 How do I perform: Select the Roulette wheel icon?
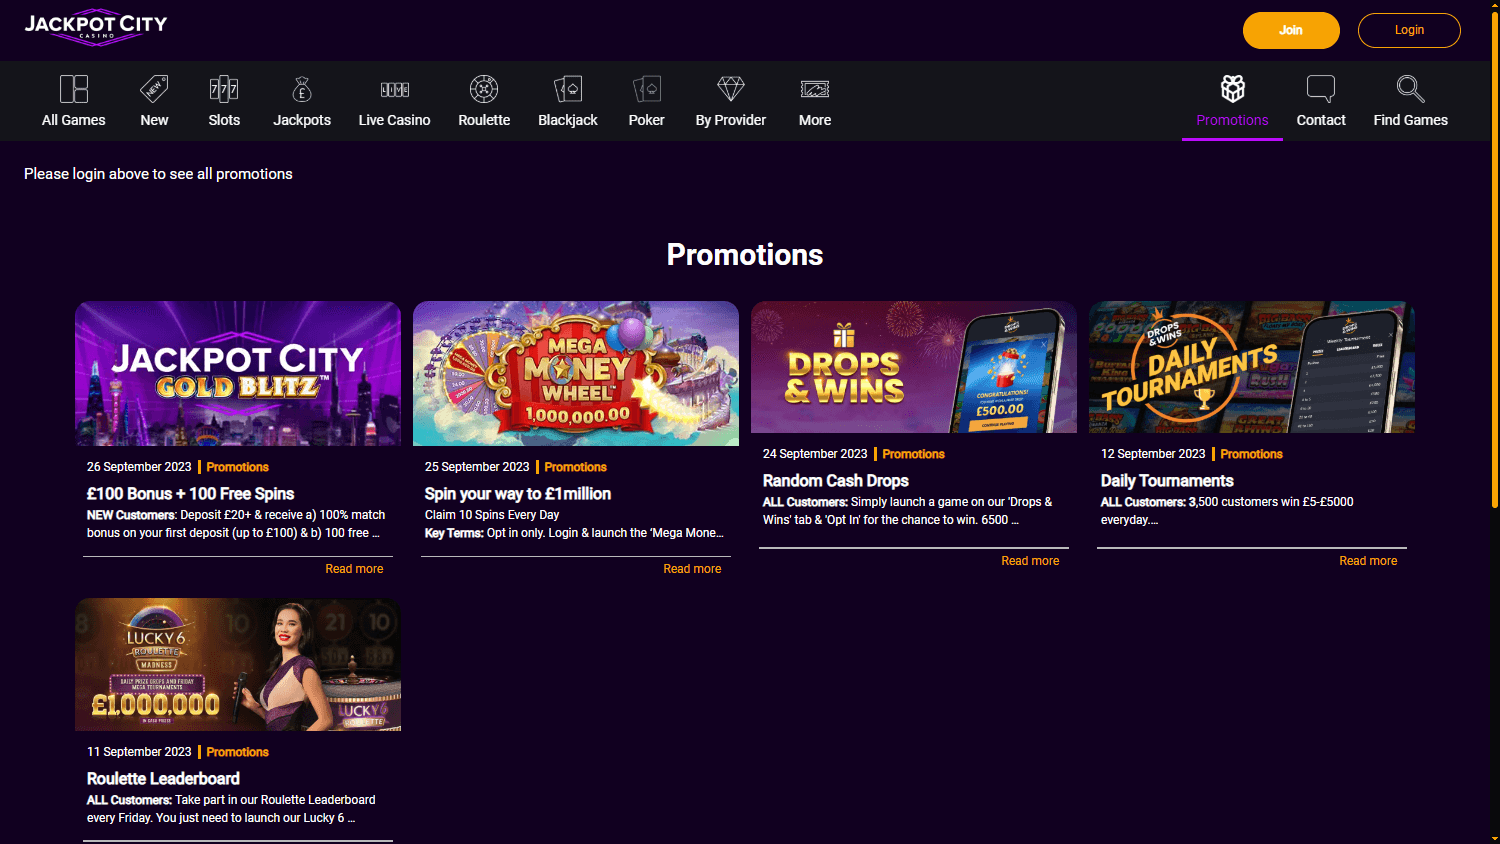click(x=484, y=89)
